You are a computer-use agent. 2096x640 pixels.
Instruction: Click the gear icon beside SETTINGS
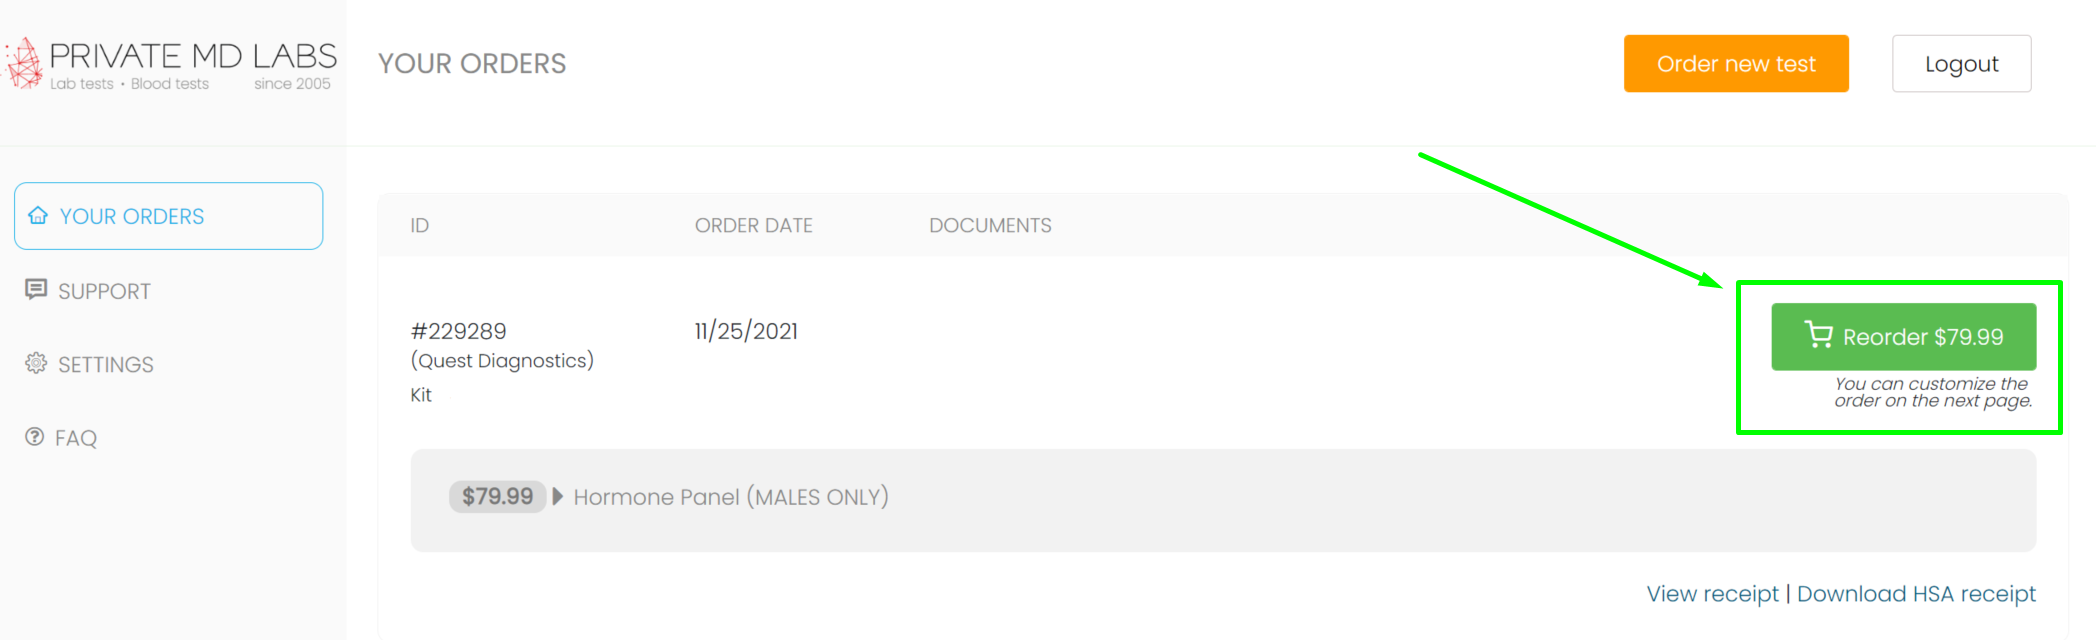pos(37,364)
